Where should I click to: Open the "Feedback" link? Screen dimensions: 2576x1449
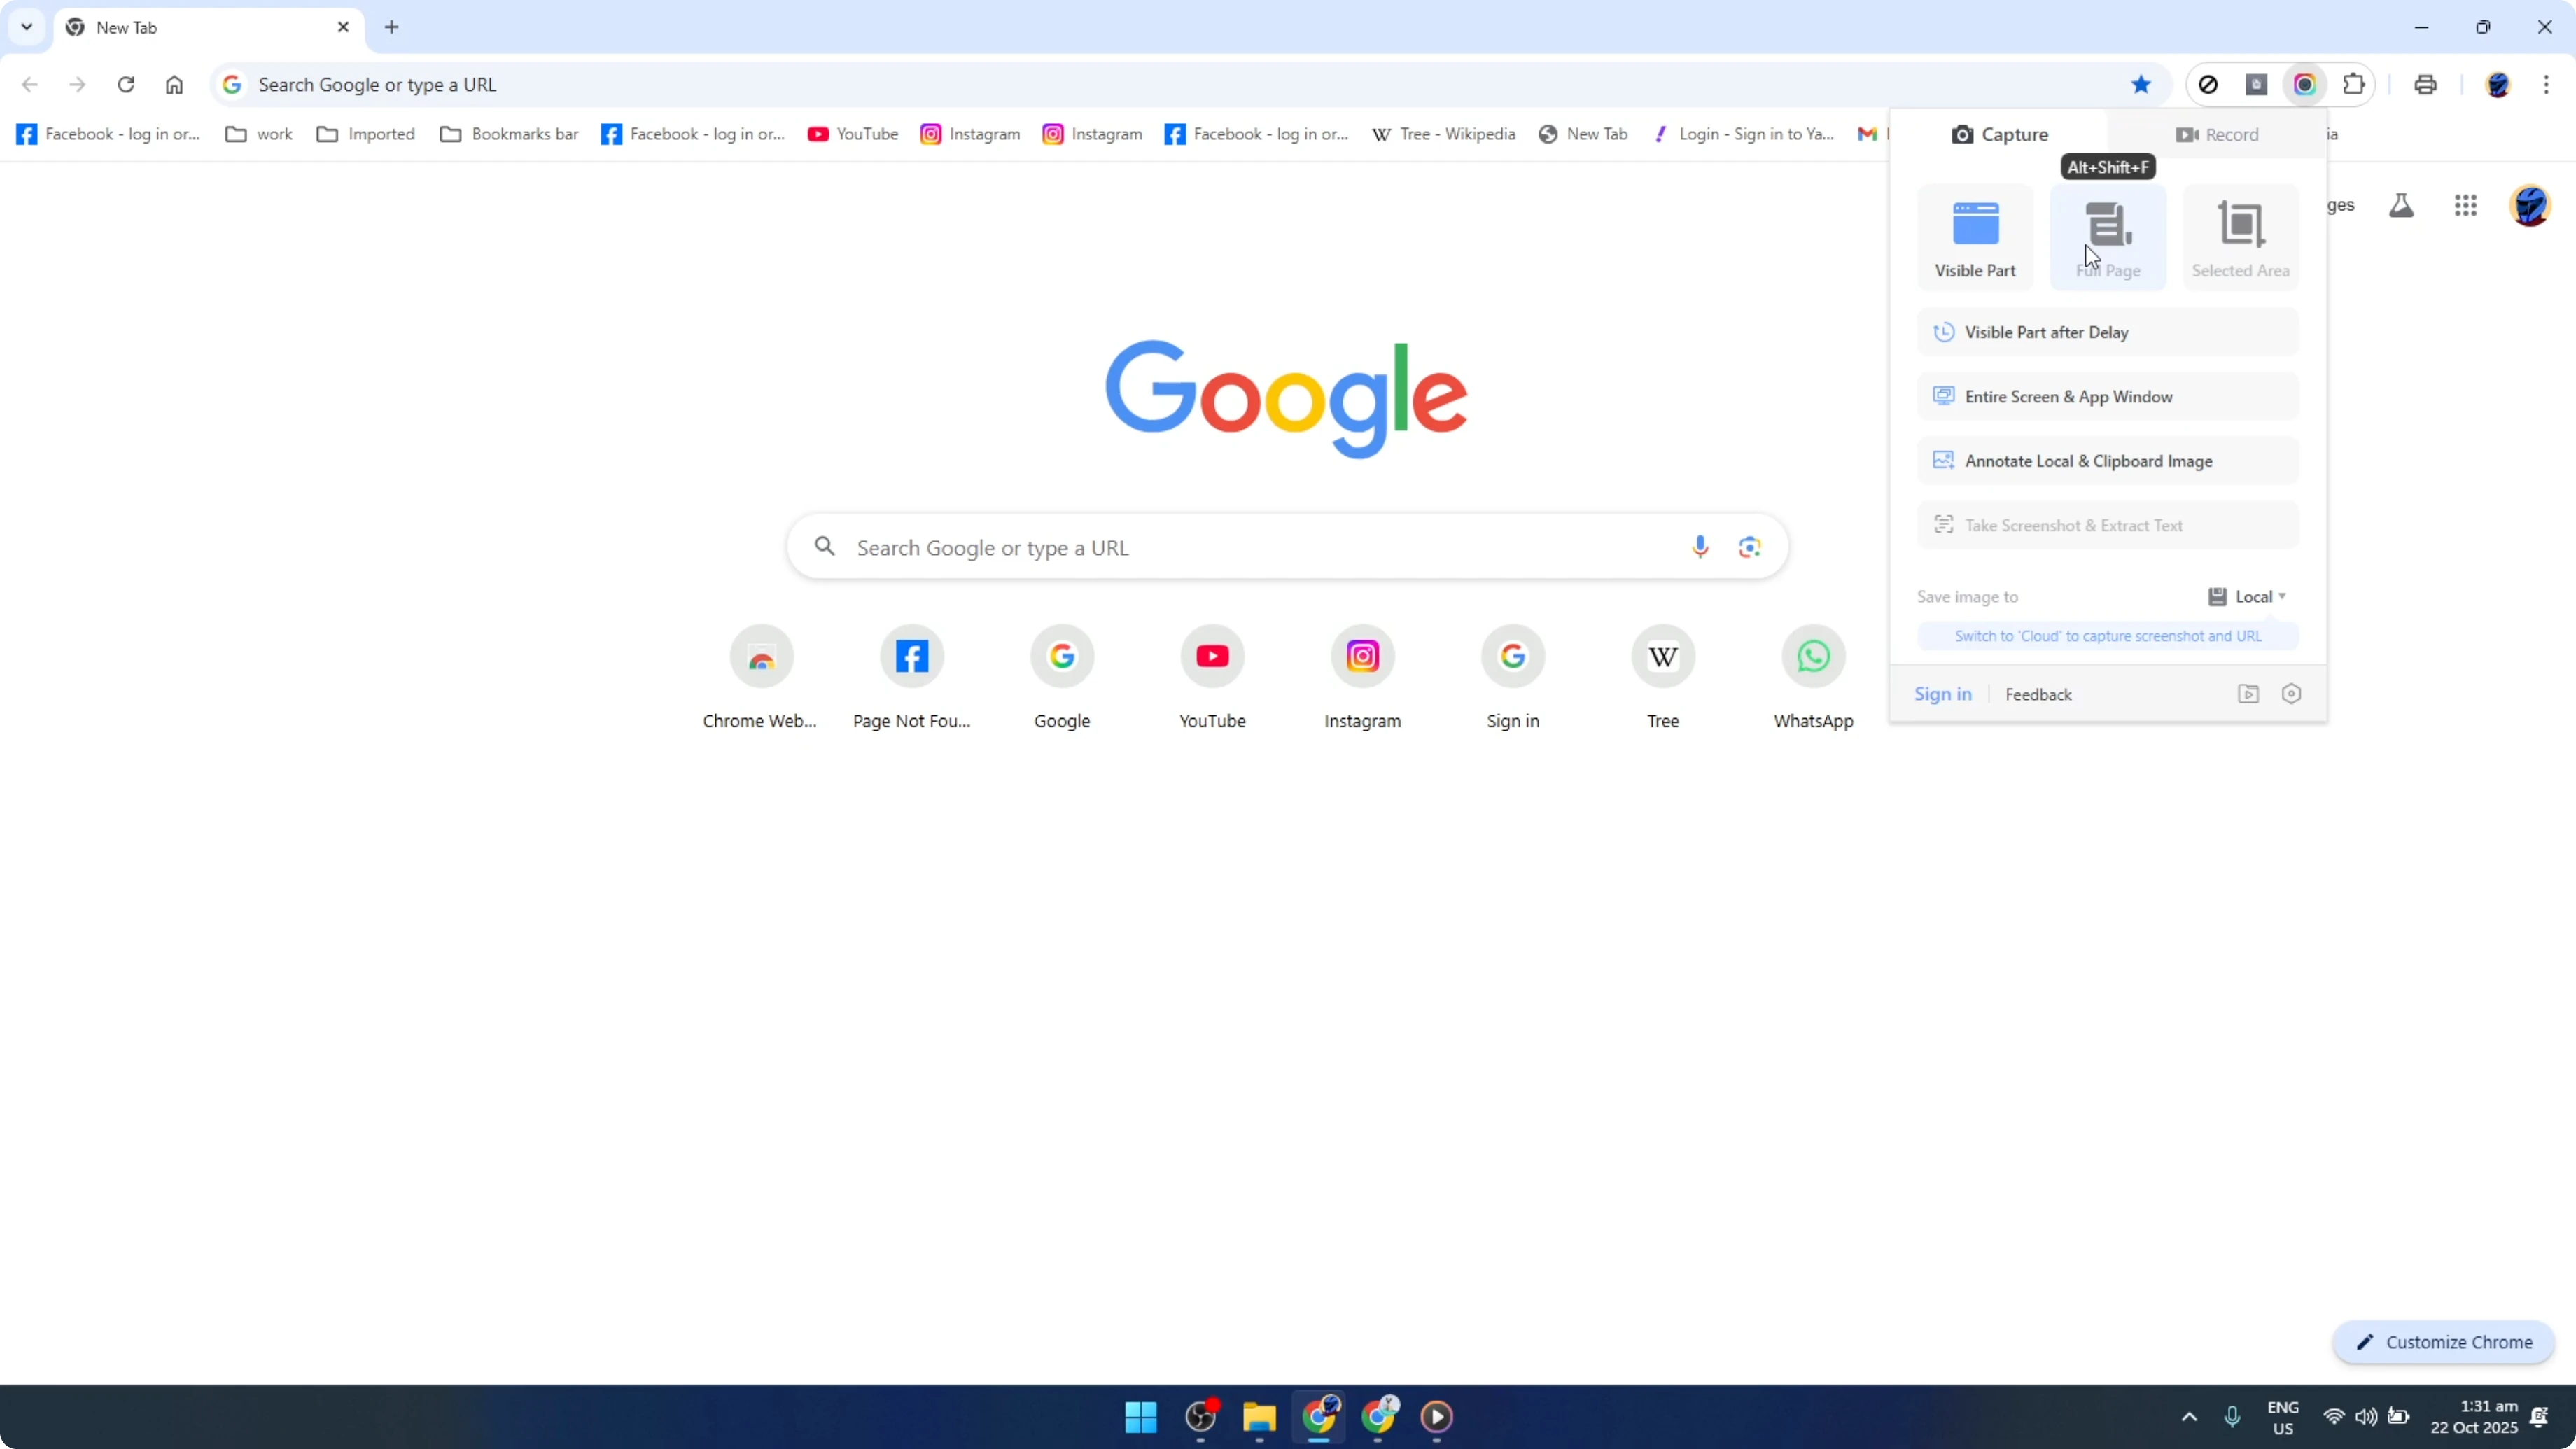pyautogui.click(x=2039, y=693)
